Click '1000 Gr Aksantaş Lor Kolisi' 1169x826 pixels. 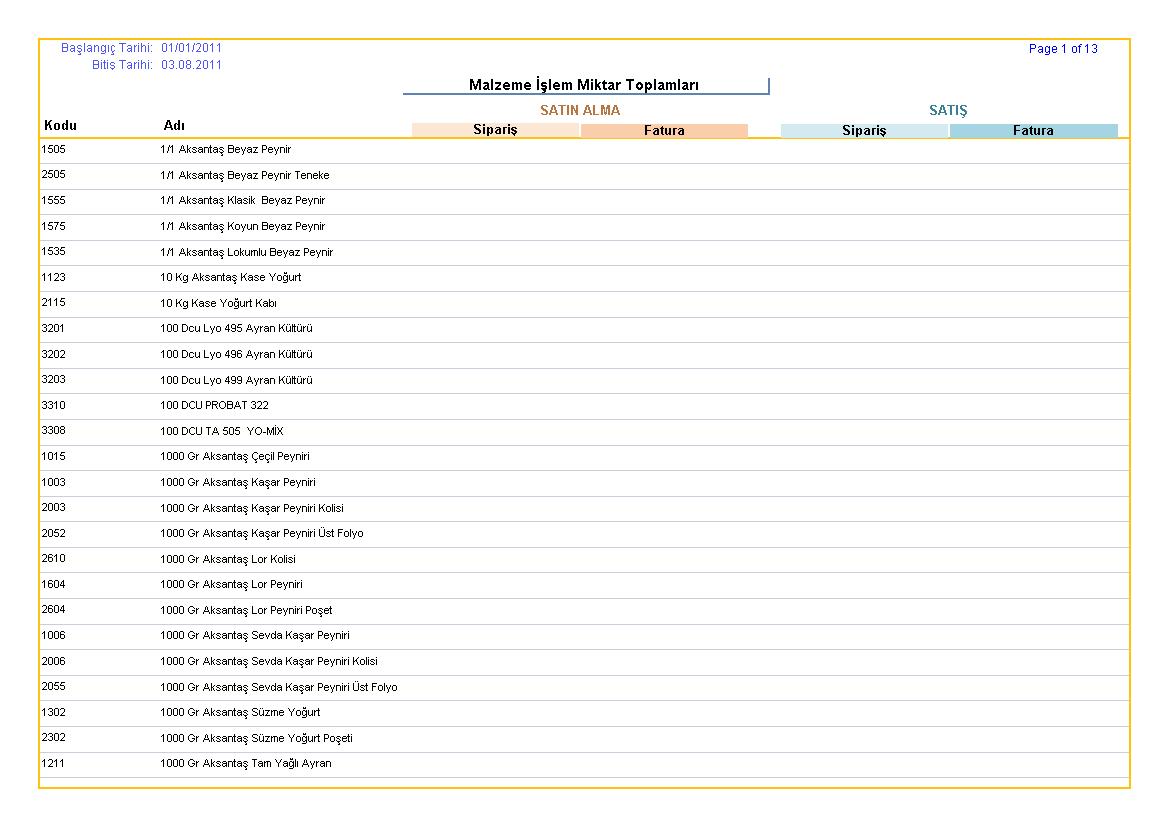click(227, 559)
